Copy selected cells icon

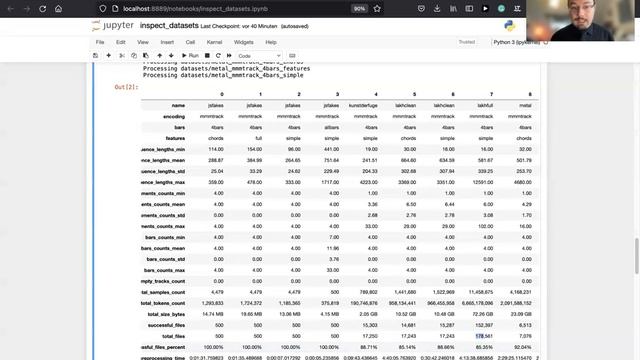coord(133,56)
